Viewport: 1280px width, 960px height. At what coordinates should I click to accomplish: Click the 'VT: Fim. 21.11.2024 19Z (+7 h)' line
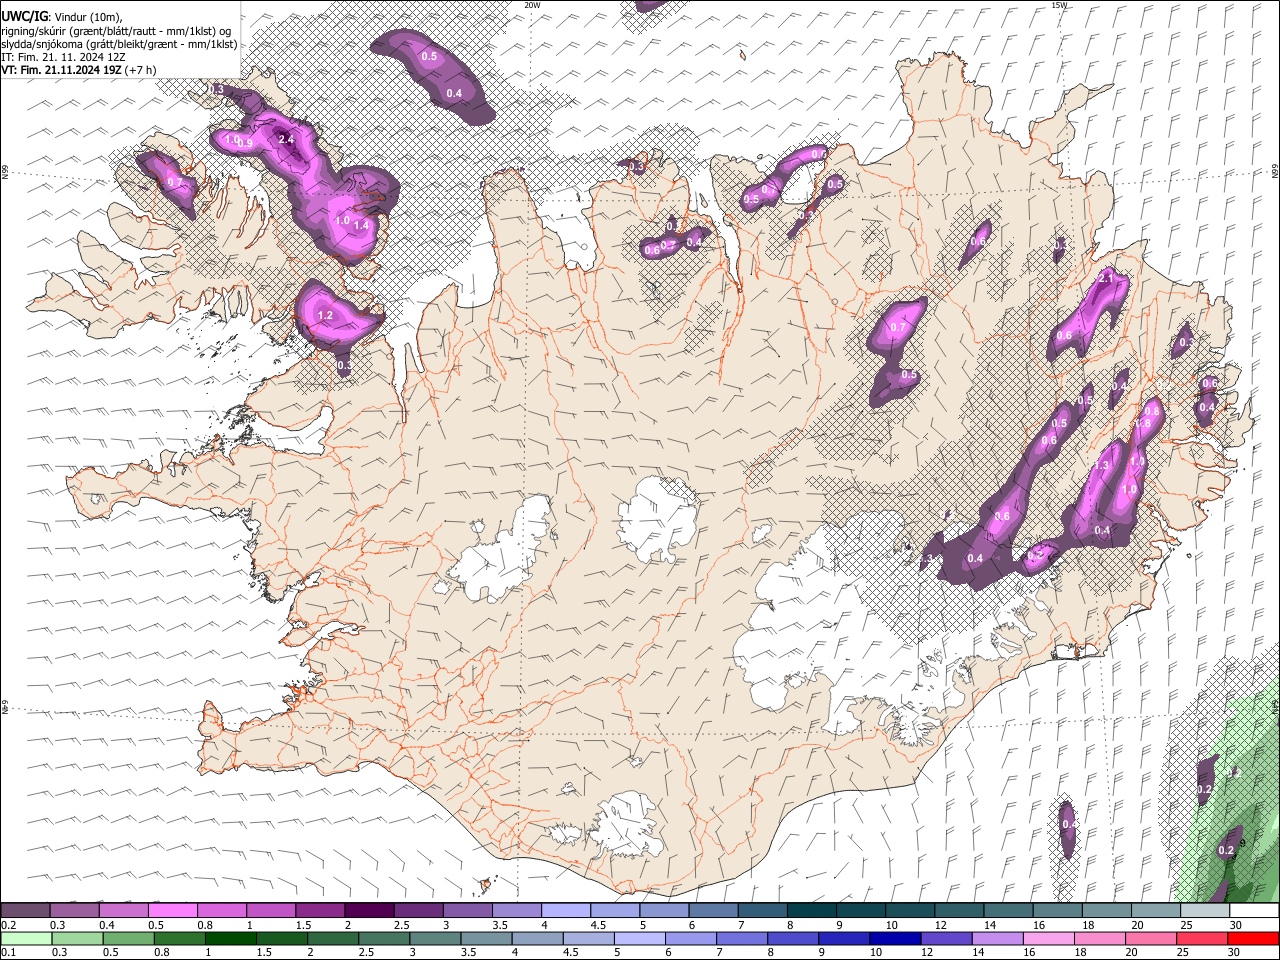tap(78, 70)
